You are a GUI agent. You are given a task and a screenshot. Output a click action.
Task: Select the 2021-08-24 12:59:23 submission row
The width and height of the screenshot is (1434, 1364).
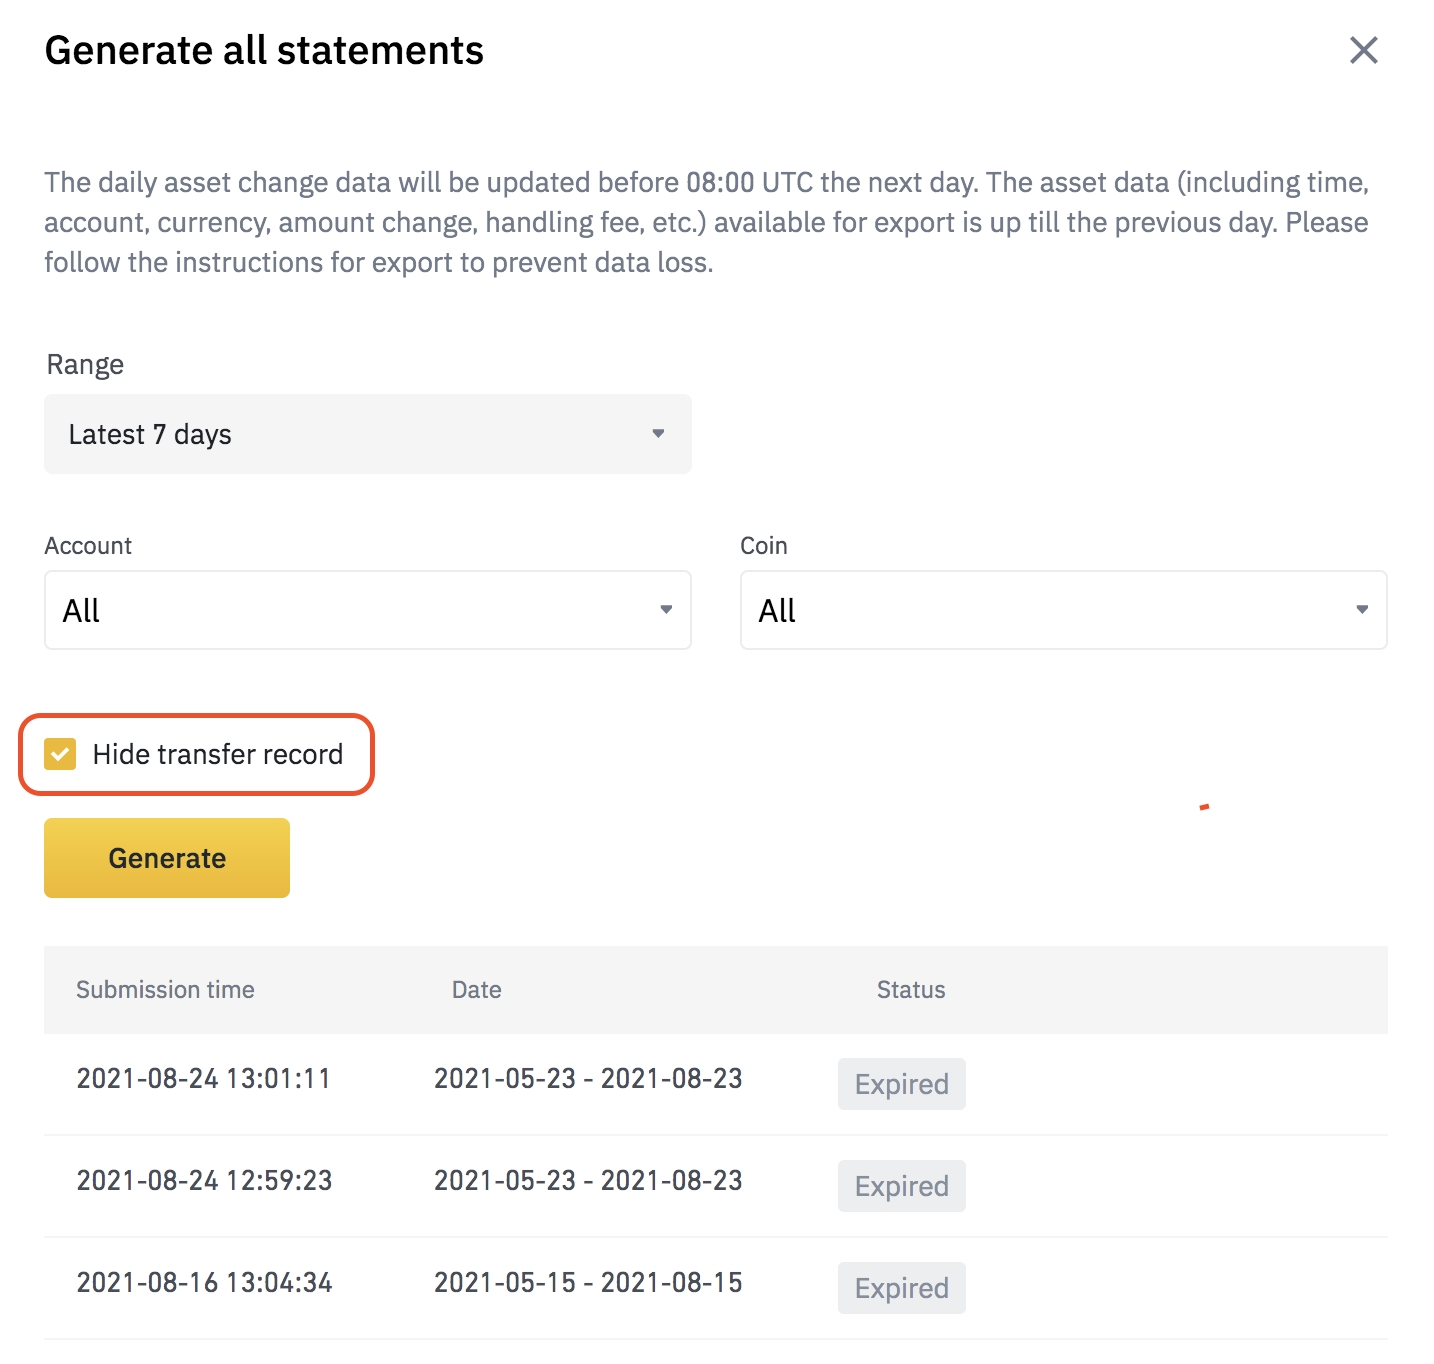(716, 1186)
